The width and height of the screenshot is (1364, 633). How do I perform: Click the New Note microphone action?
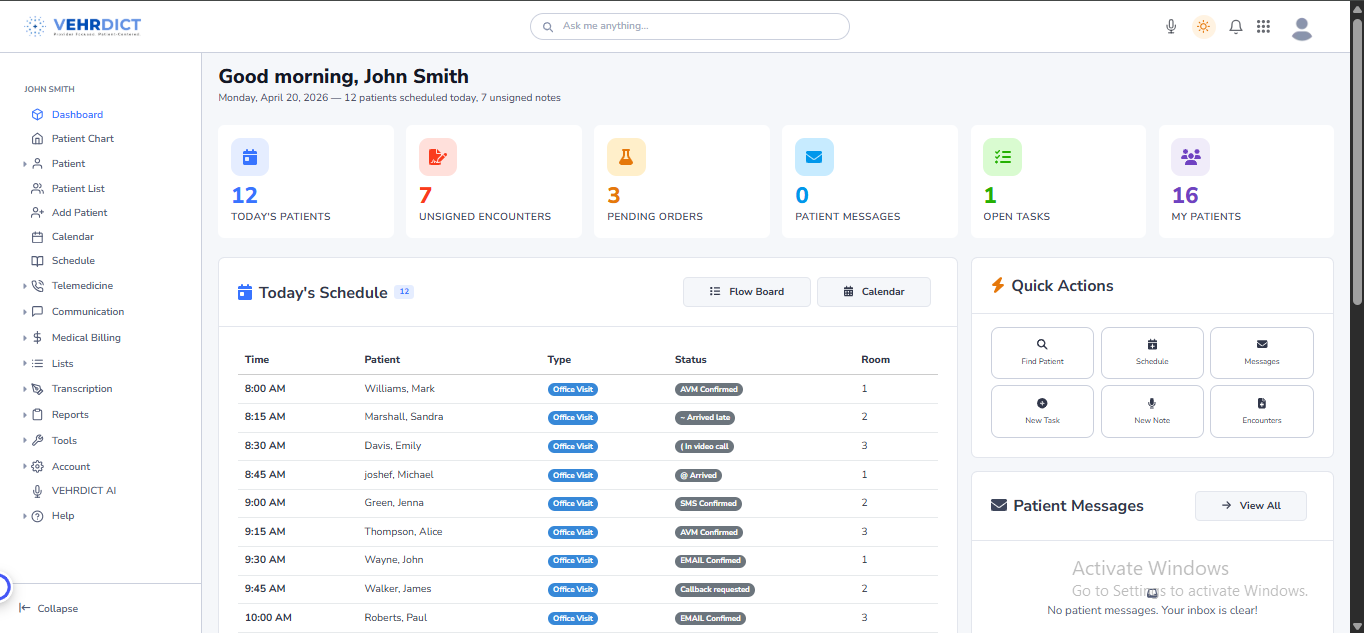(x=1152, y=411)
